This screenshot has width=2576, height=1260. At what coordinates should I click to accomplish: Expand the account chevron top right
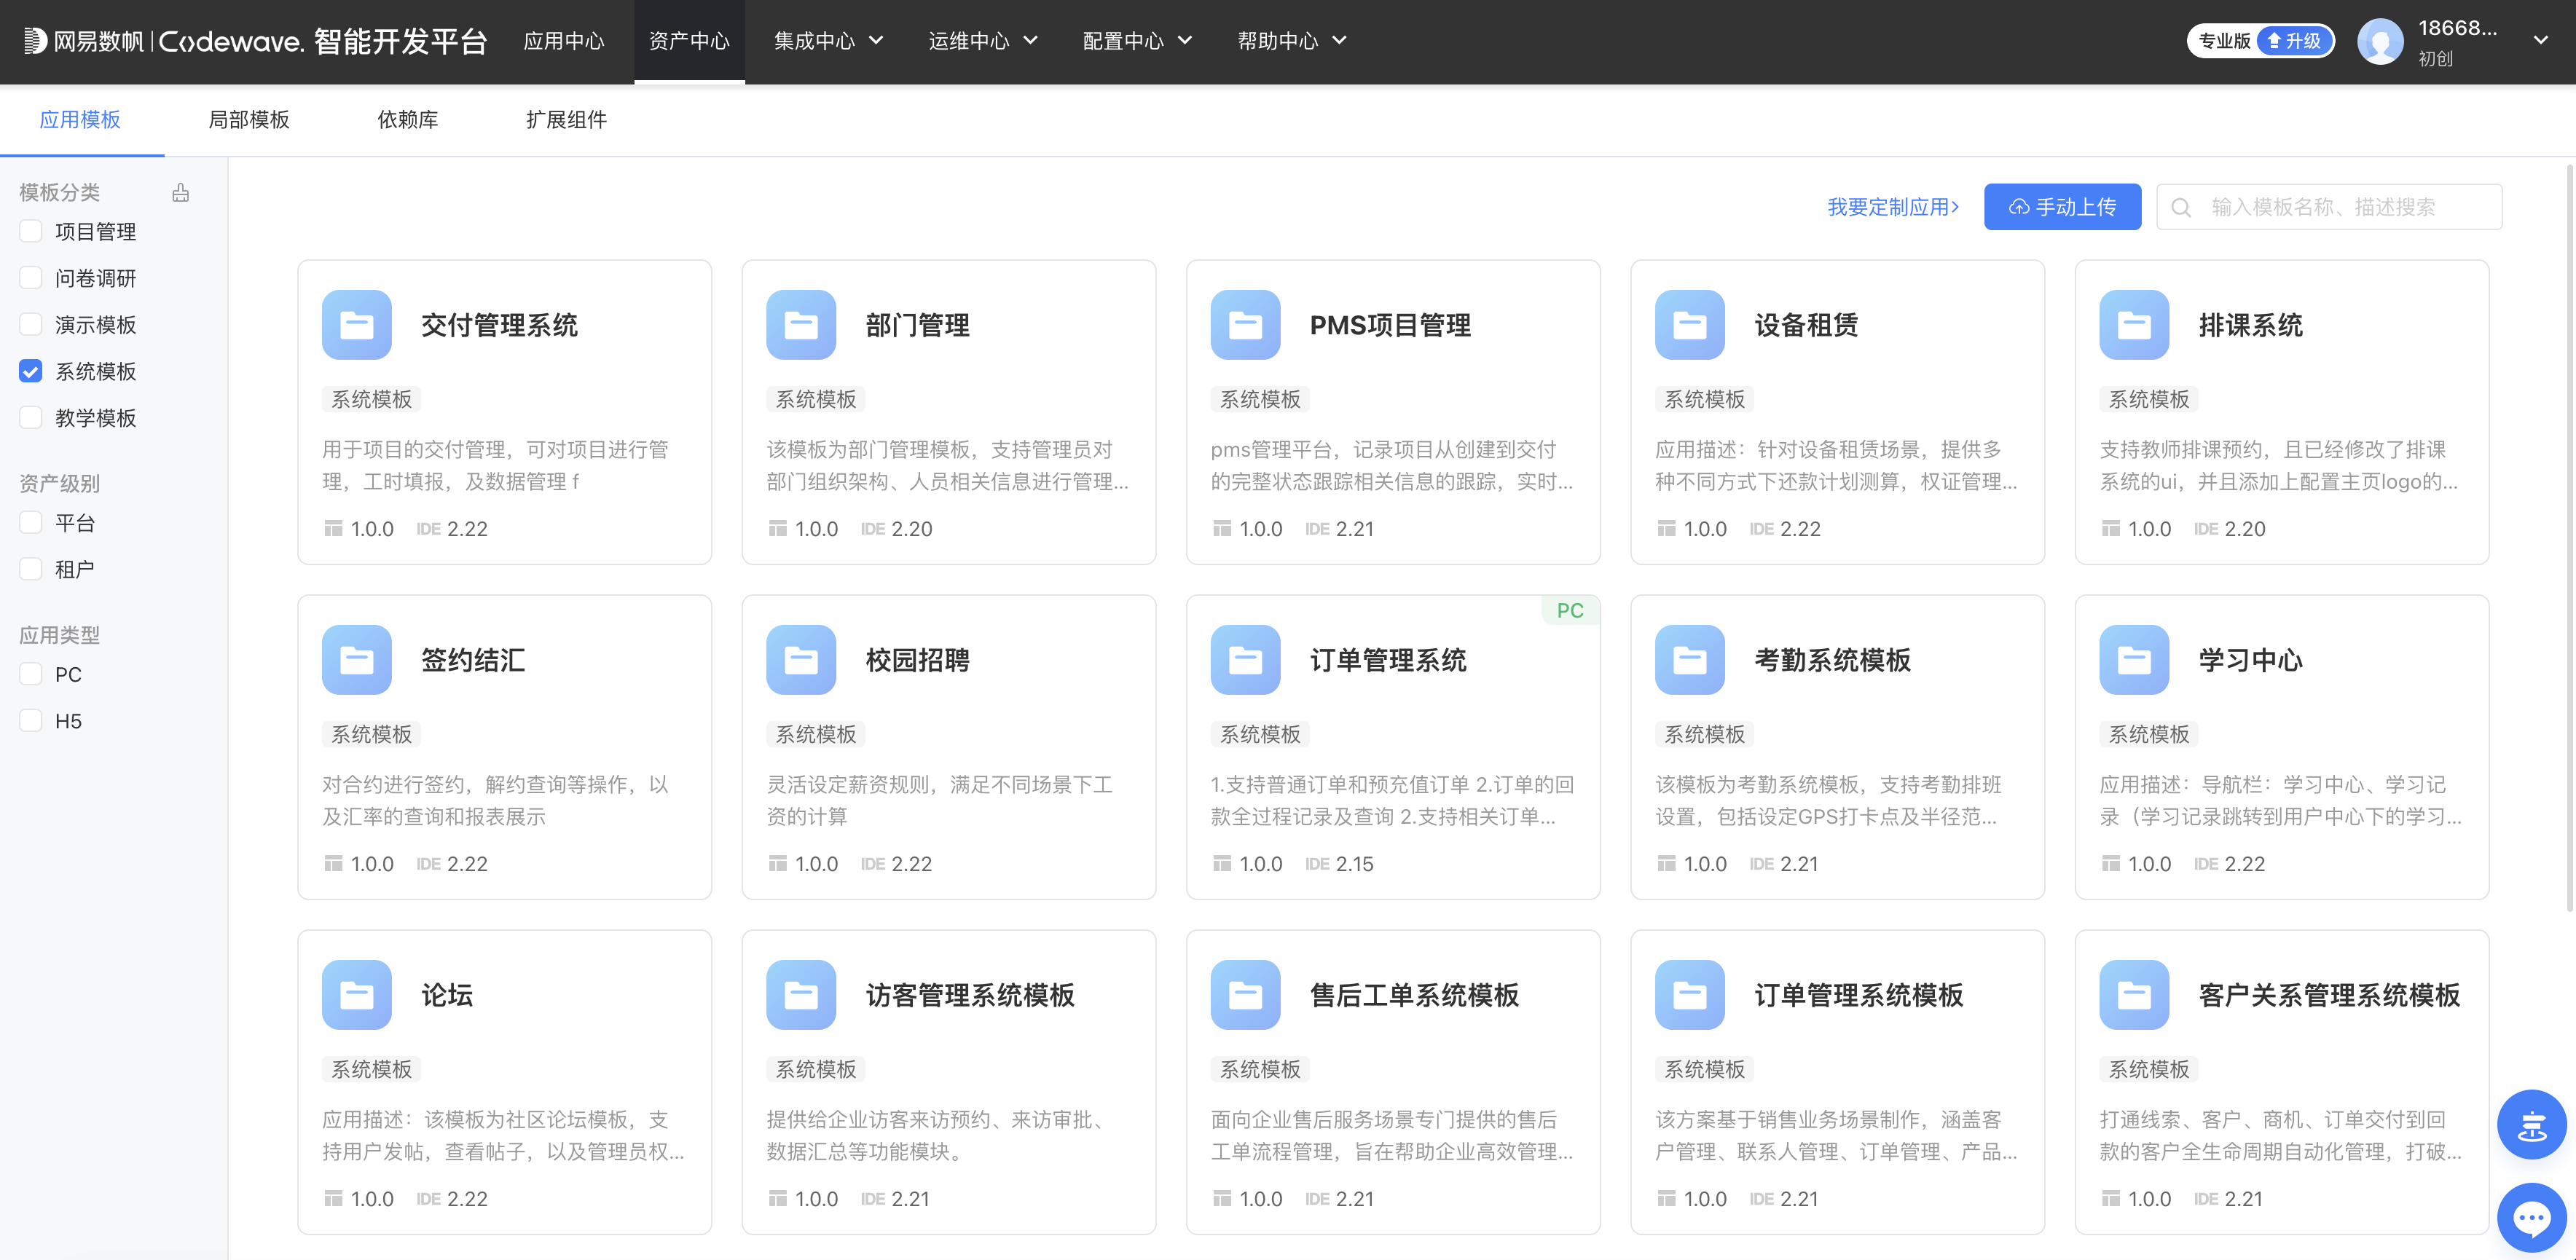pos(2541,41)
